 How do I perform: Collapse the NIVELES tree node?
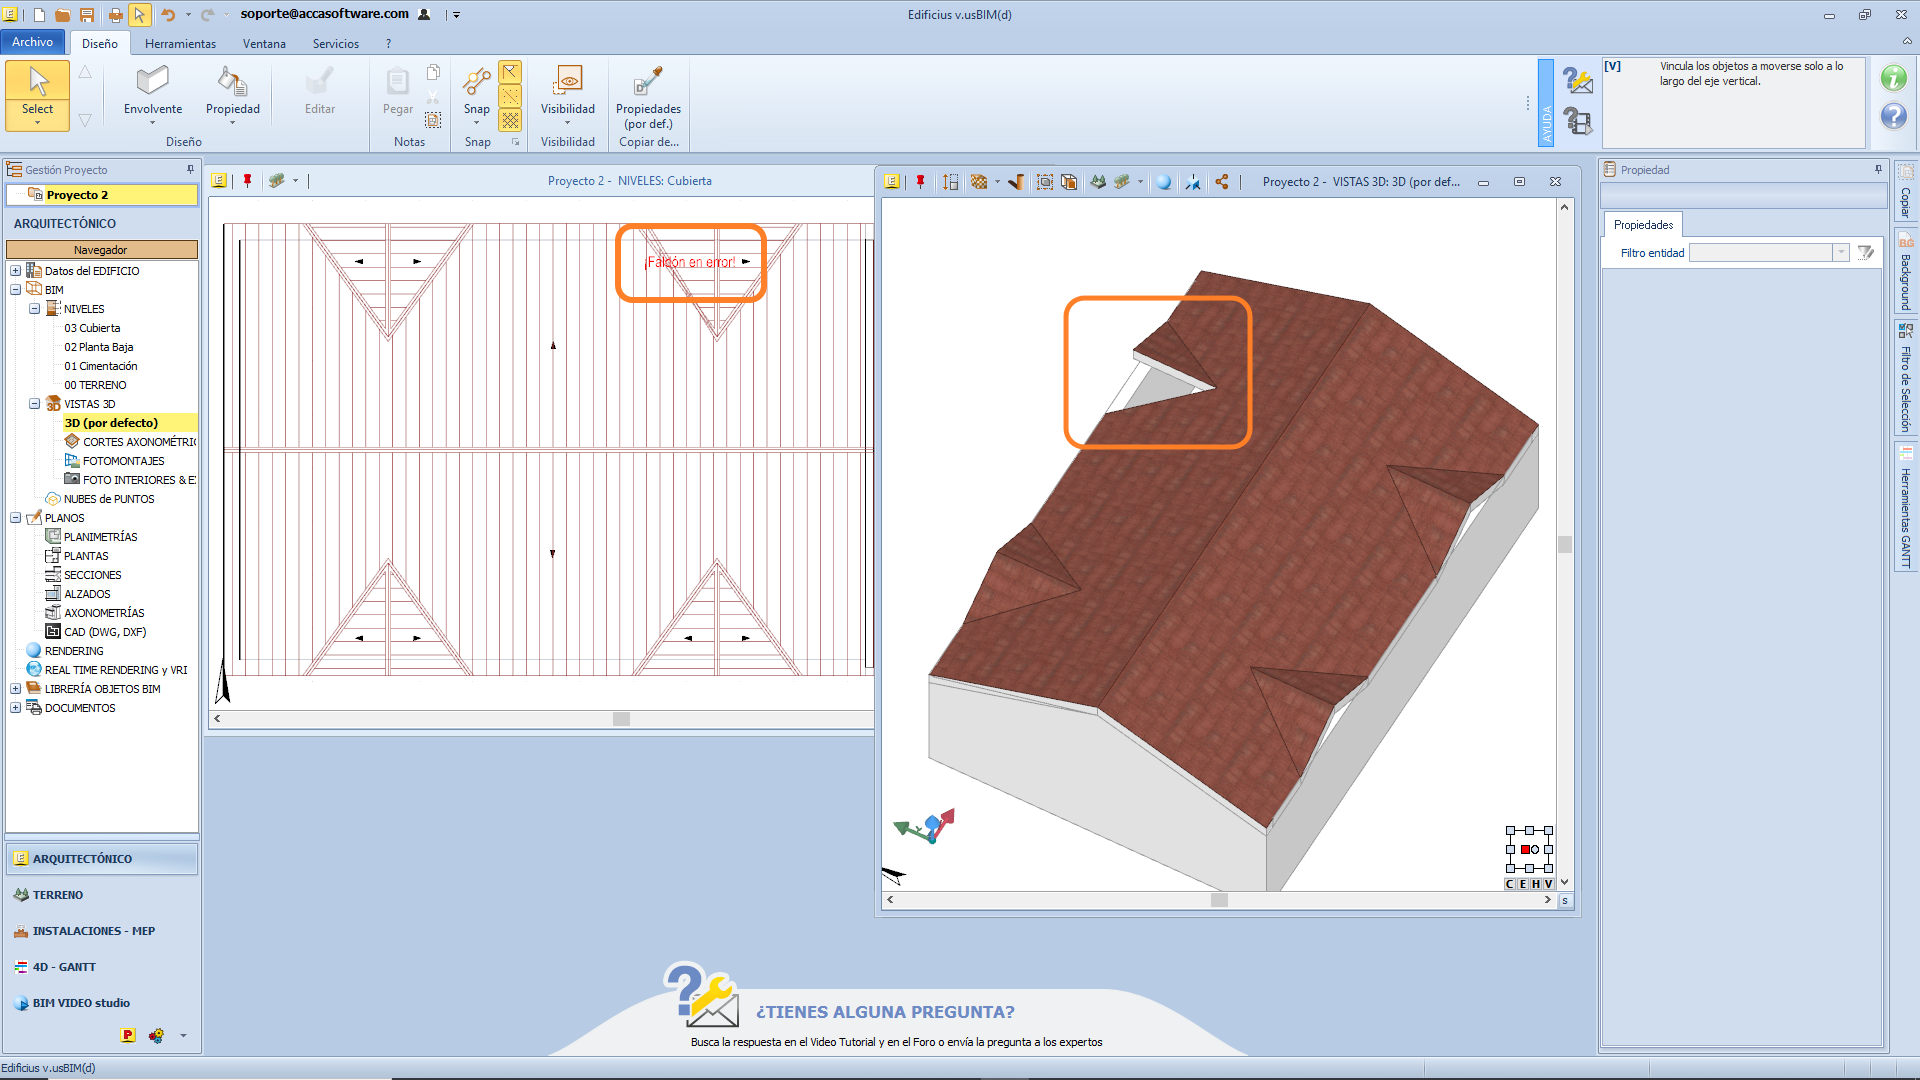(x=35, y=309)
